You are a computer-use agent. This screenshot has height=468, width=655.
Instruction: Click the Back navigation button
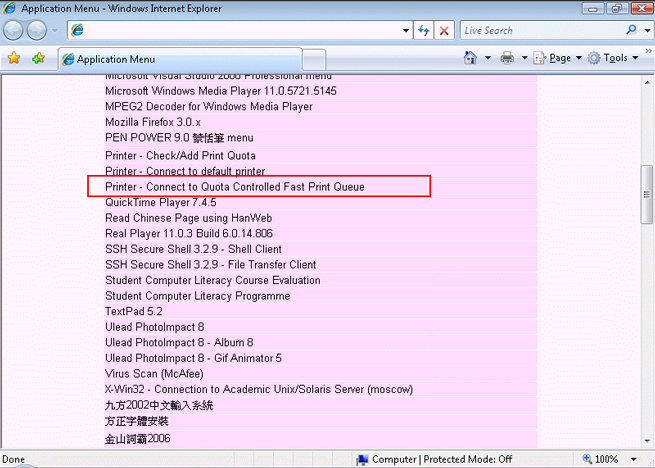[13, 31]
